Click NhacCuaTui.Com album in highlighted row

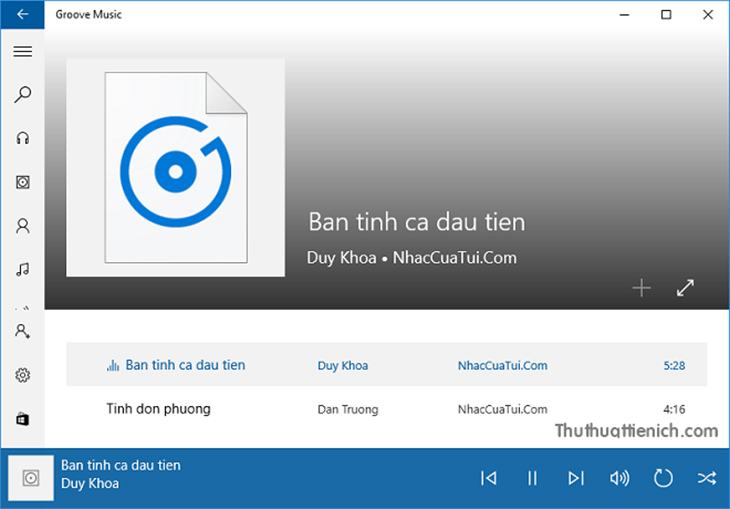tap(502, 366)
